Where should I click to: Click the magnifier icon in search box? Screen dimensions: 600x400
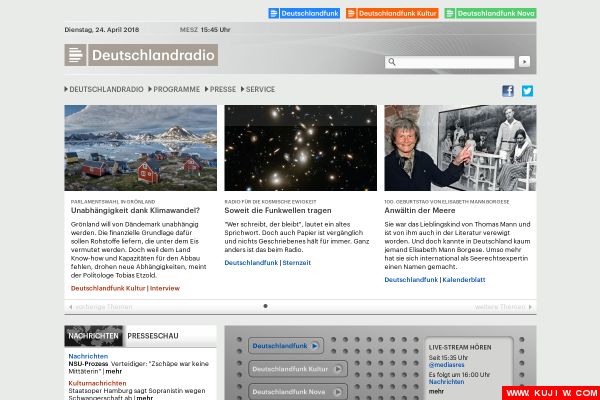[x=391, y=62]
